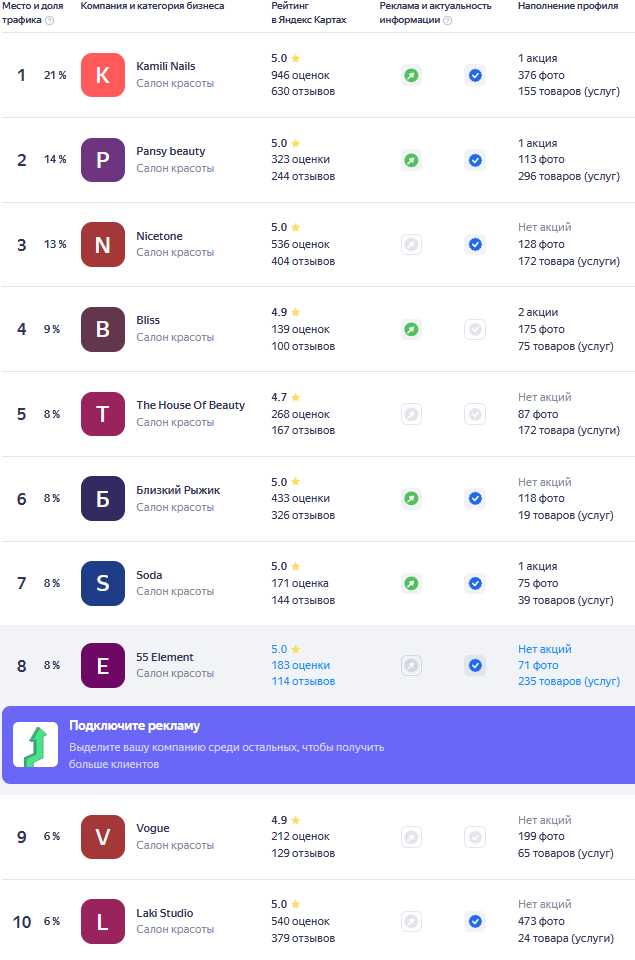Click the help icon next to 'информации'
635x960 pixels.
click(x=448, y=20)
